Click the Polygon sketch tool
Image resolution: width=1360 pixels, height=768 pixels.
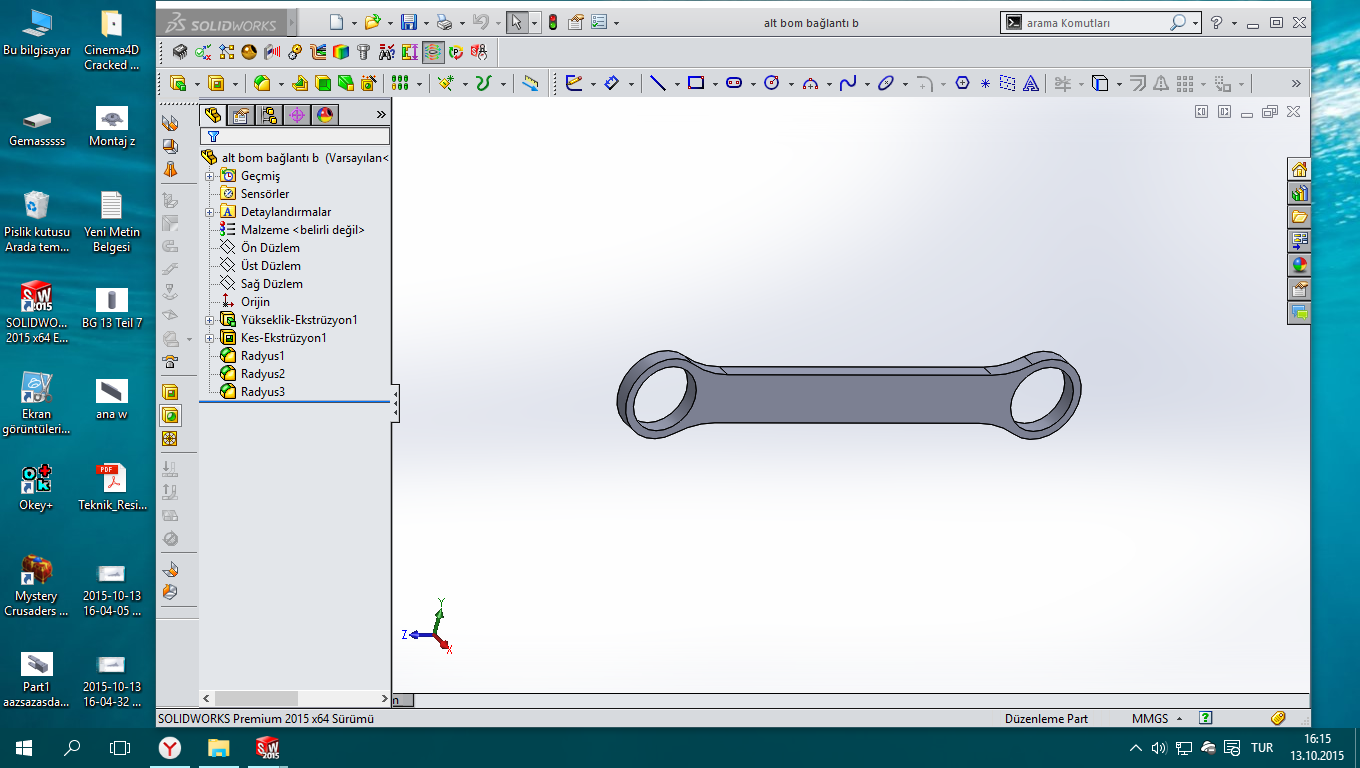[x=962, y=84]
